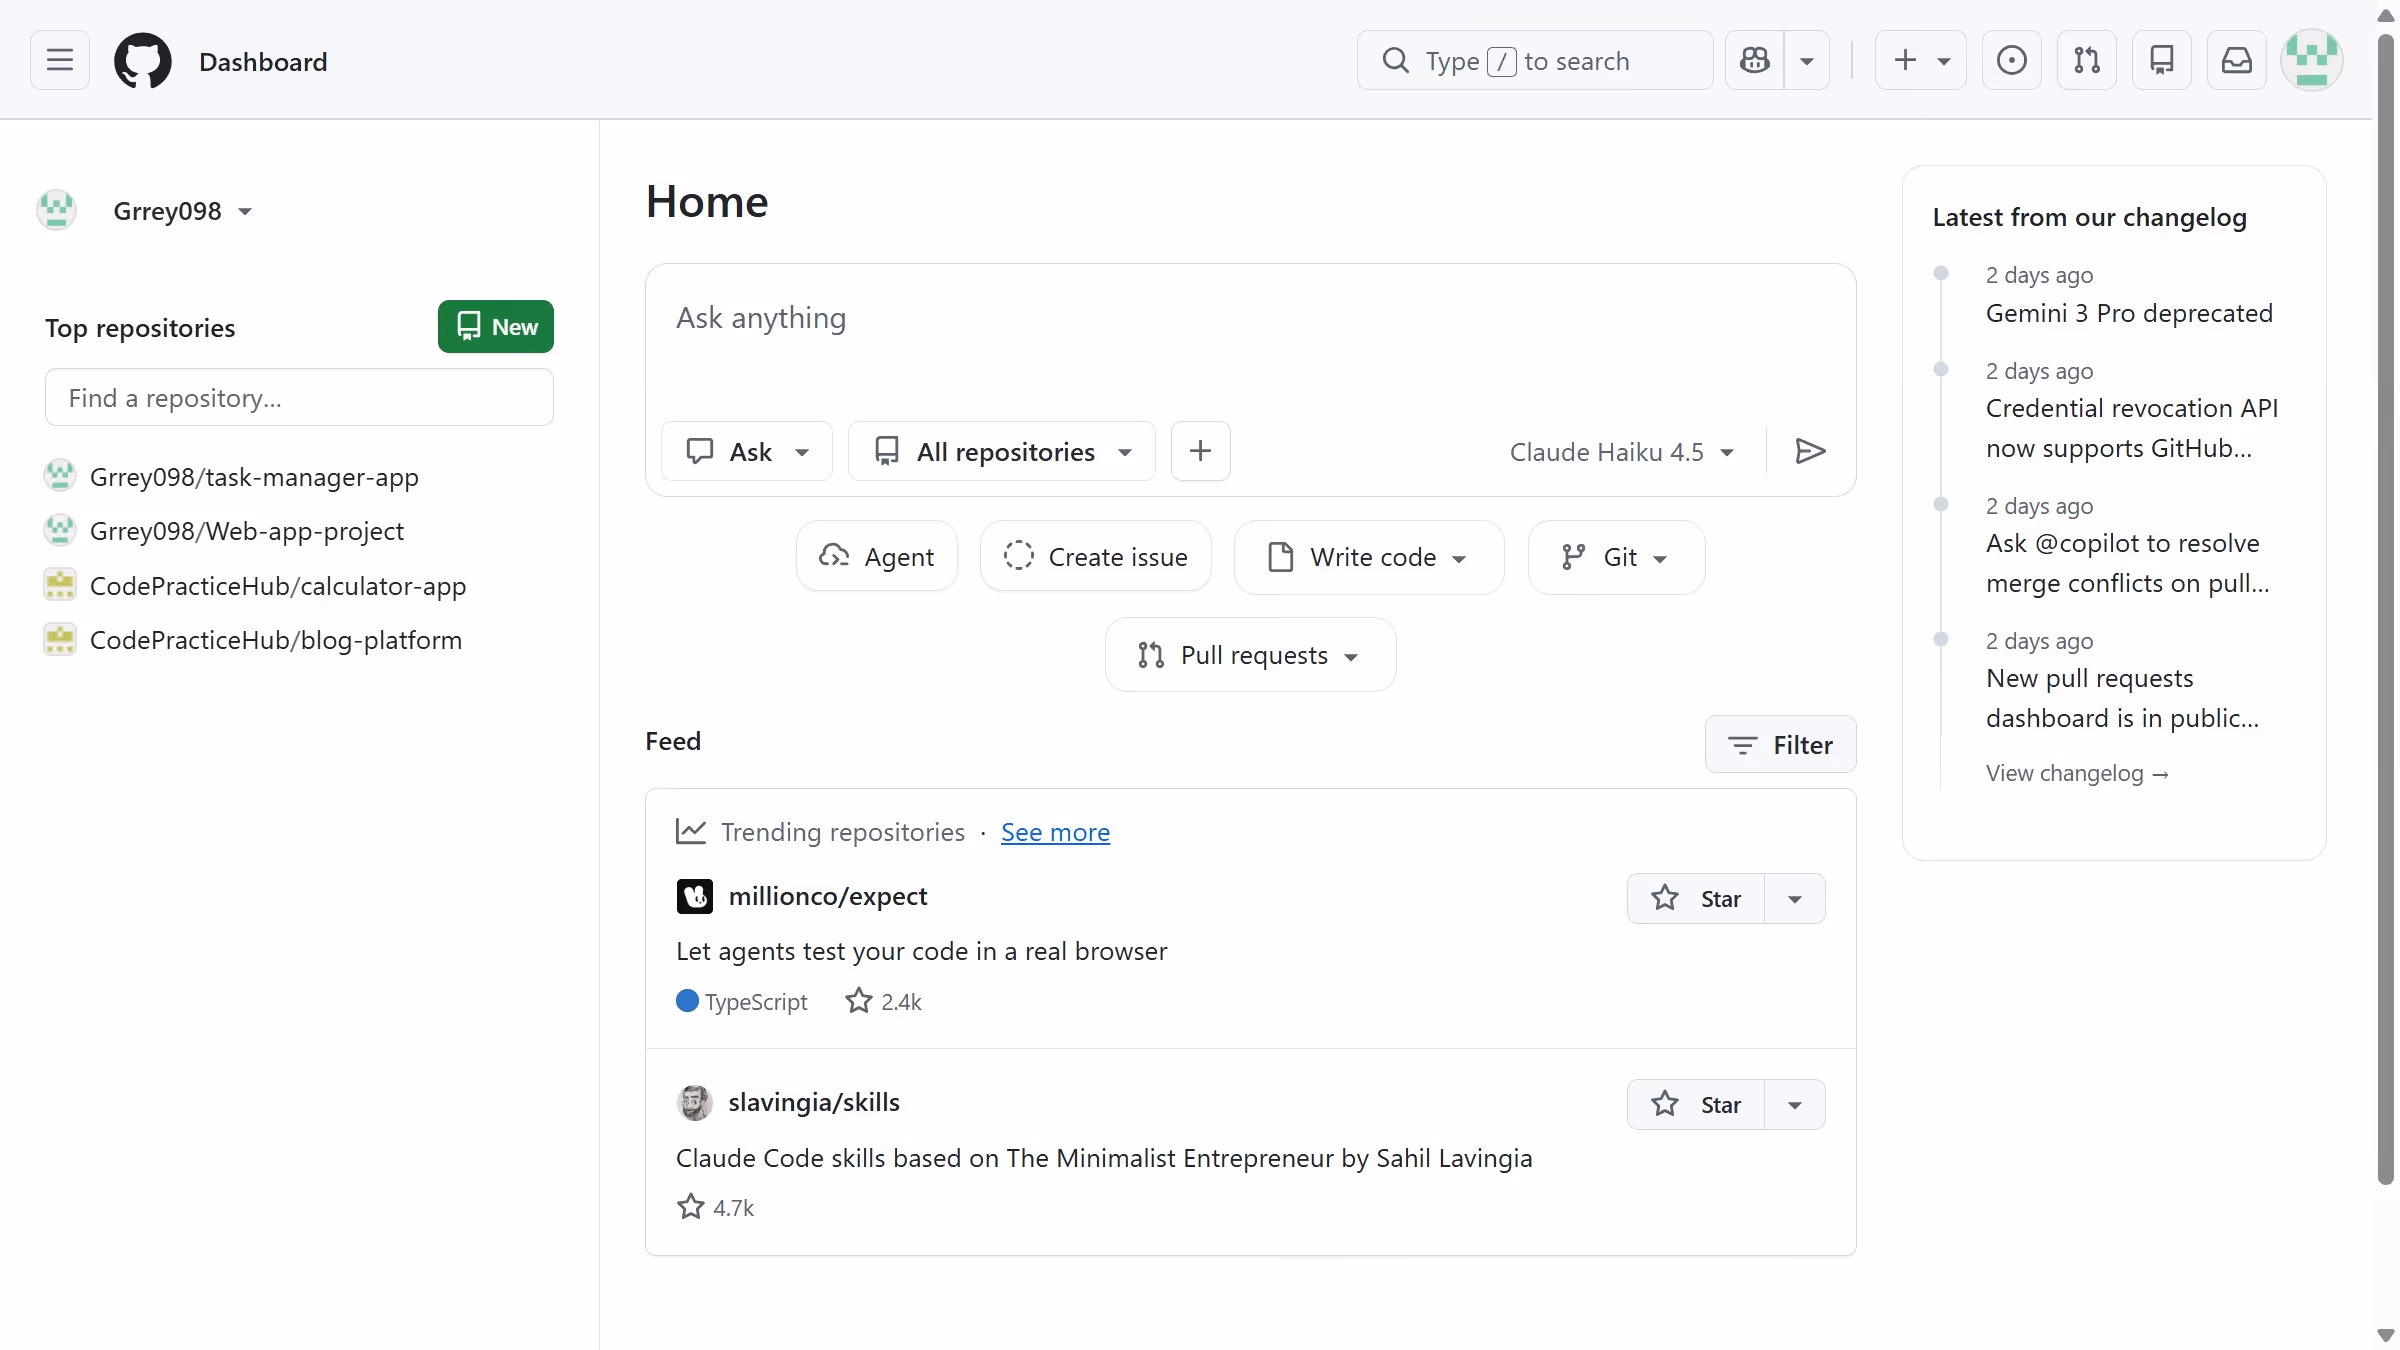Open the Claude Haiku 4.5 model picker
This screenshot has height=1350, width=2400.
click(x=1621, y=452)
